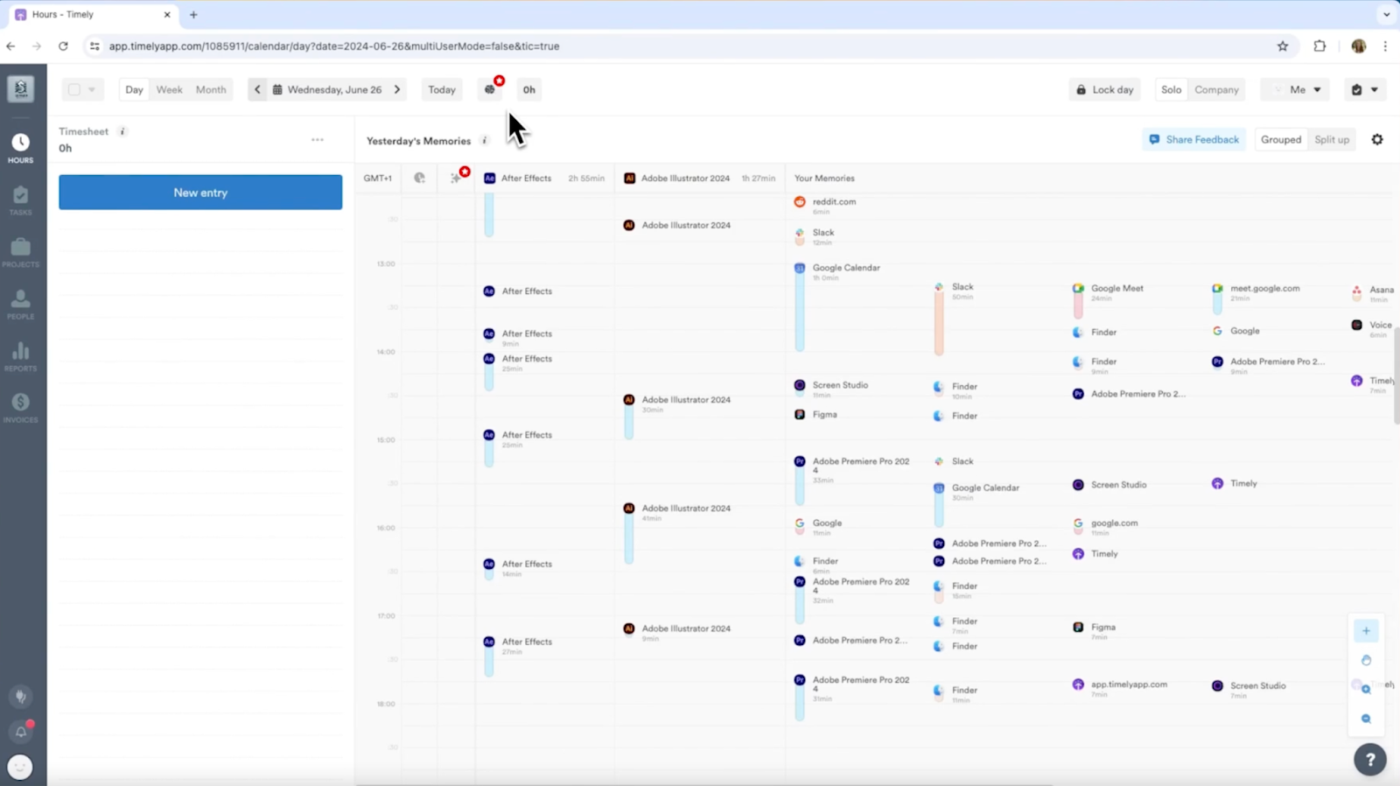This screenshot has width=1400, height=786.
Task: Tick the select-all checkbox in toolbar
Action: click(x=74, y=90)
